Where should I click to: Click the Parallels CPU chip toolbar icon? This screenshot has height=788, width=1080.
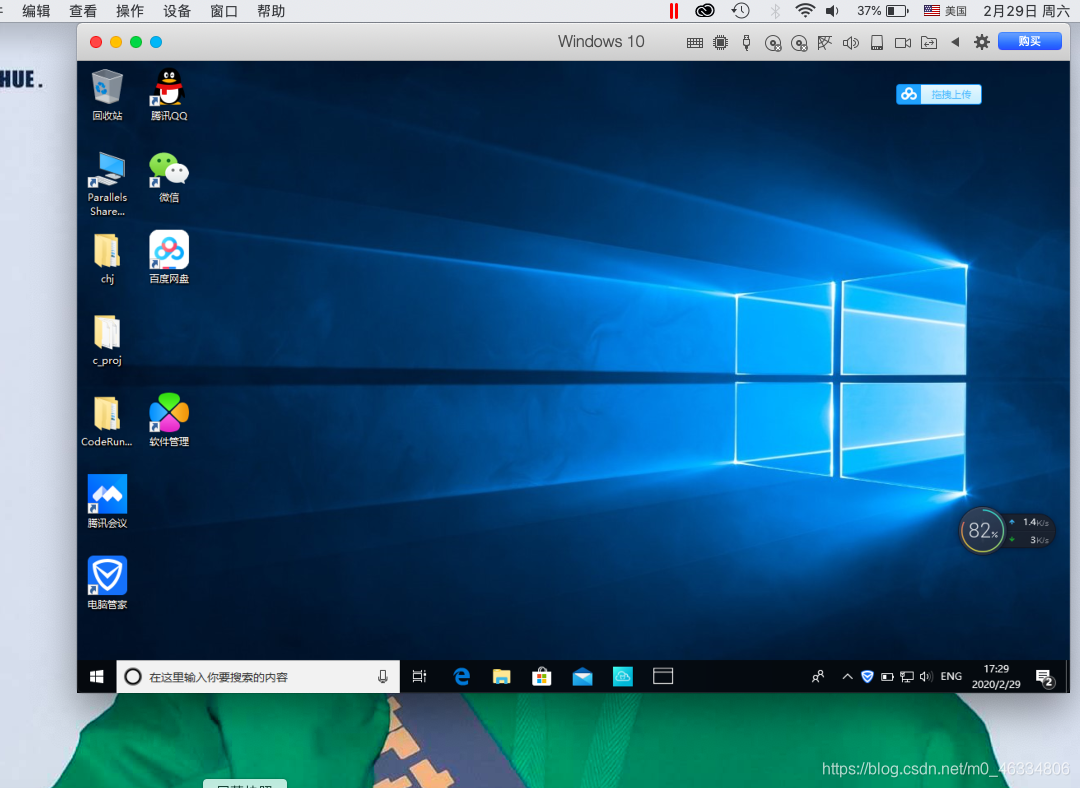[720, 43]
